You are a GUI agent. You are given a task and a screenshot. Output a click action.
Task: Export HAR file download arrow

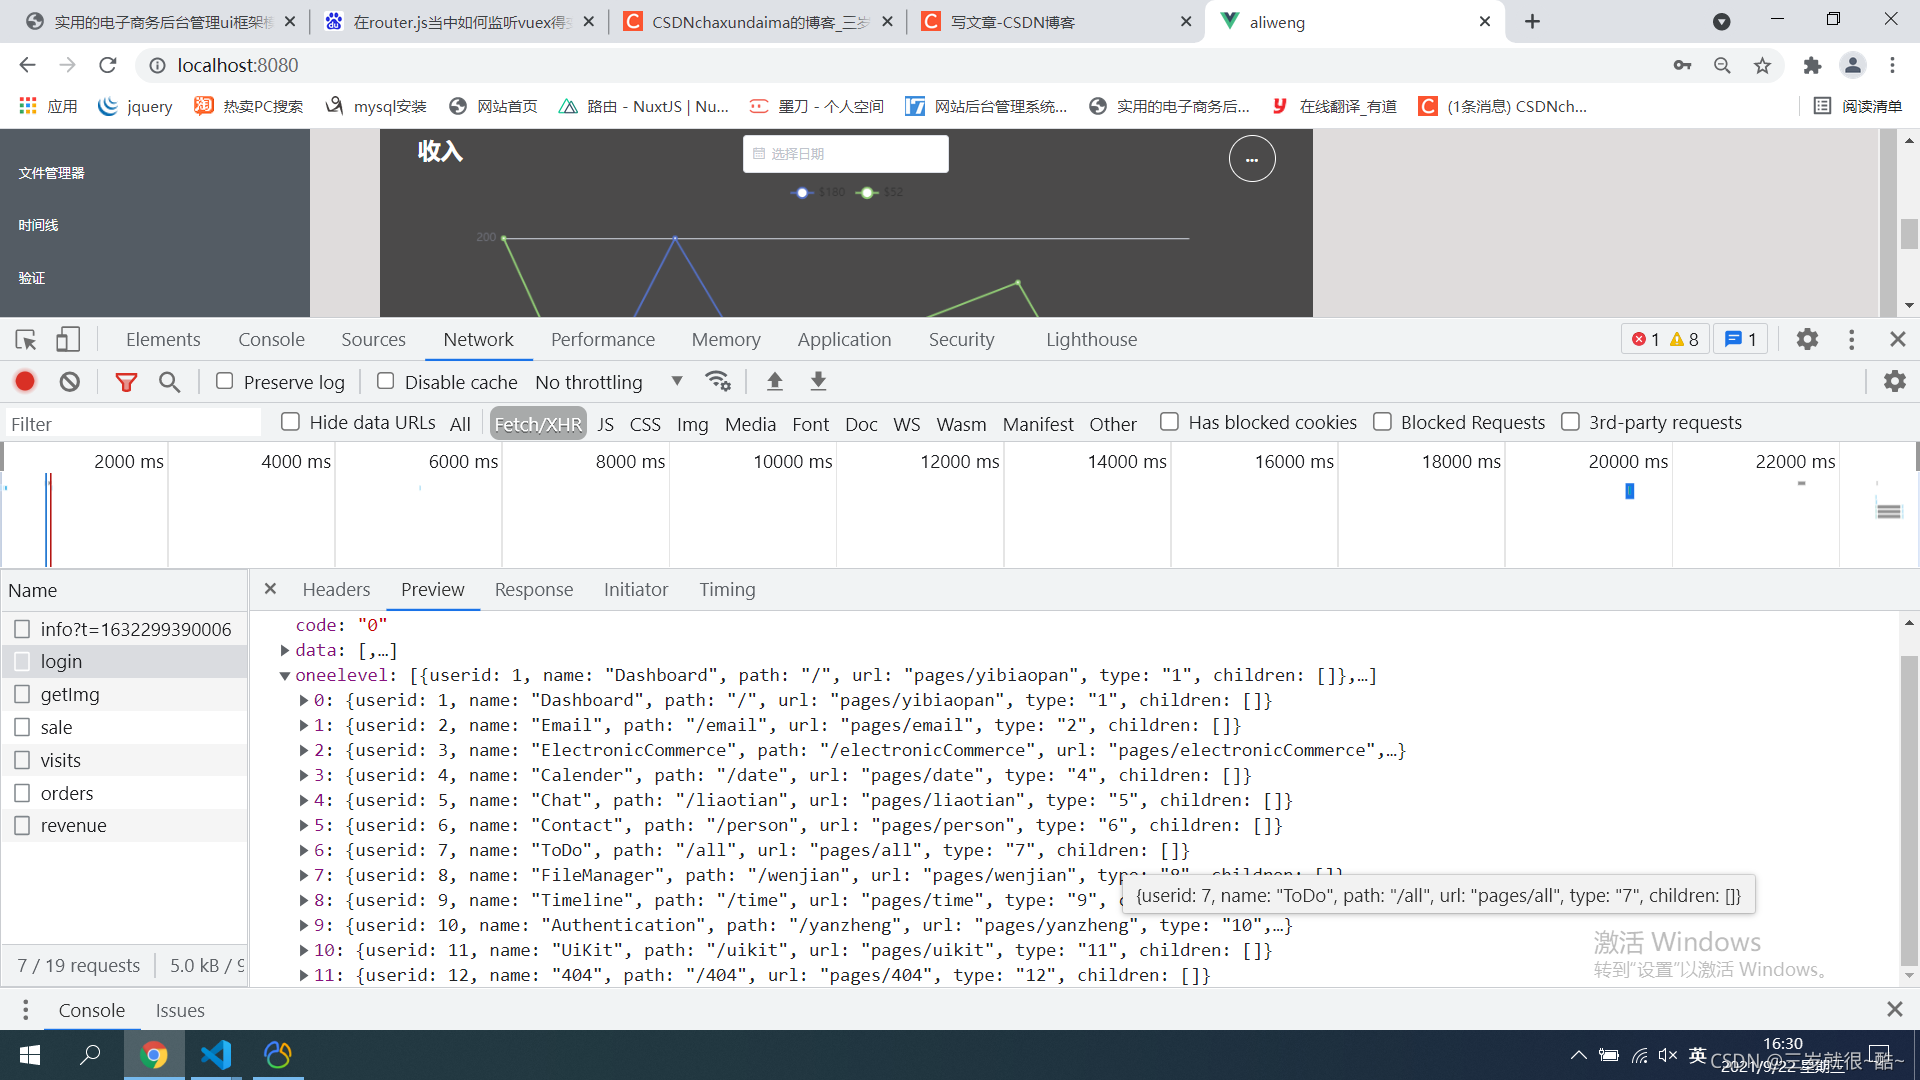[x=818, y=381]
